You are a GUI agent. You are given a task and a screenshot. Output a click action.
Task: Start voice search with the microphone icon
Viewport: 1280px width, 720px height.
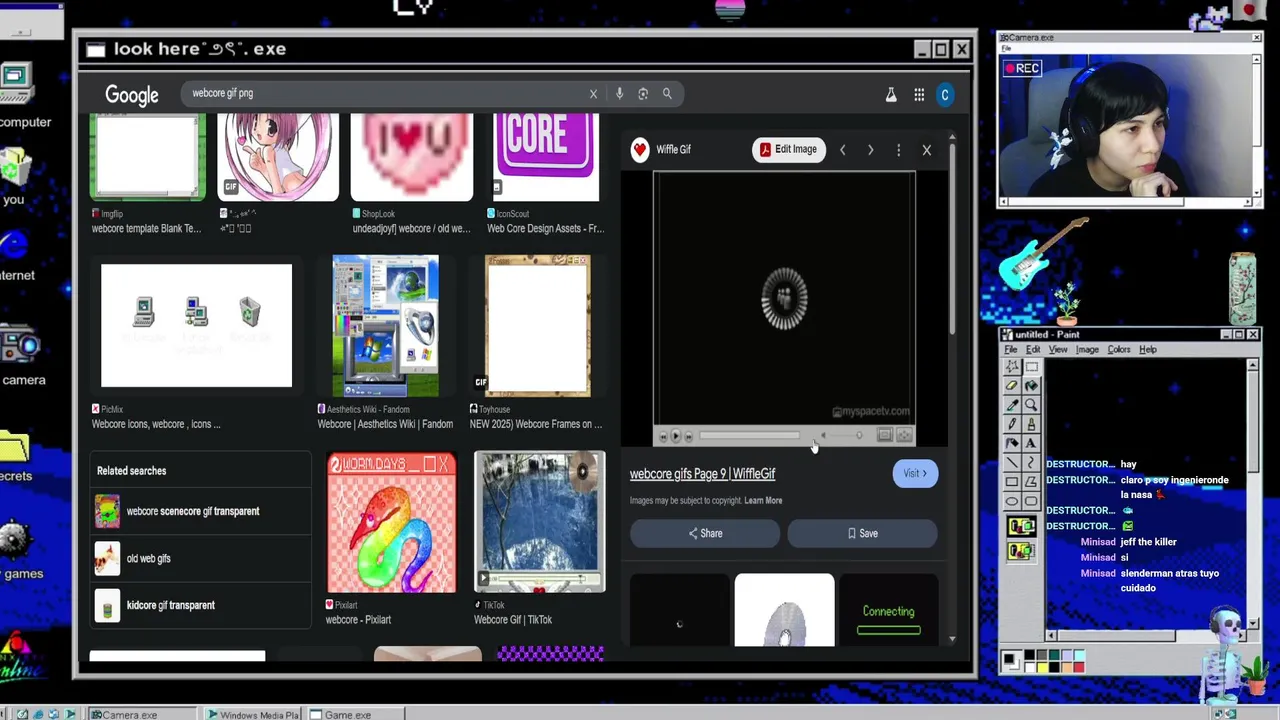pos(619,94)
